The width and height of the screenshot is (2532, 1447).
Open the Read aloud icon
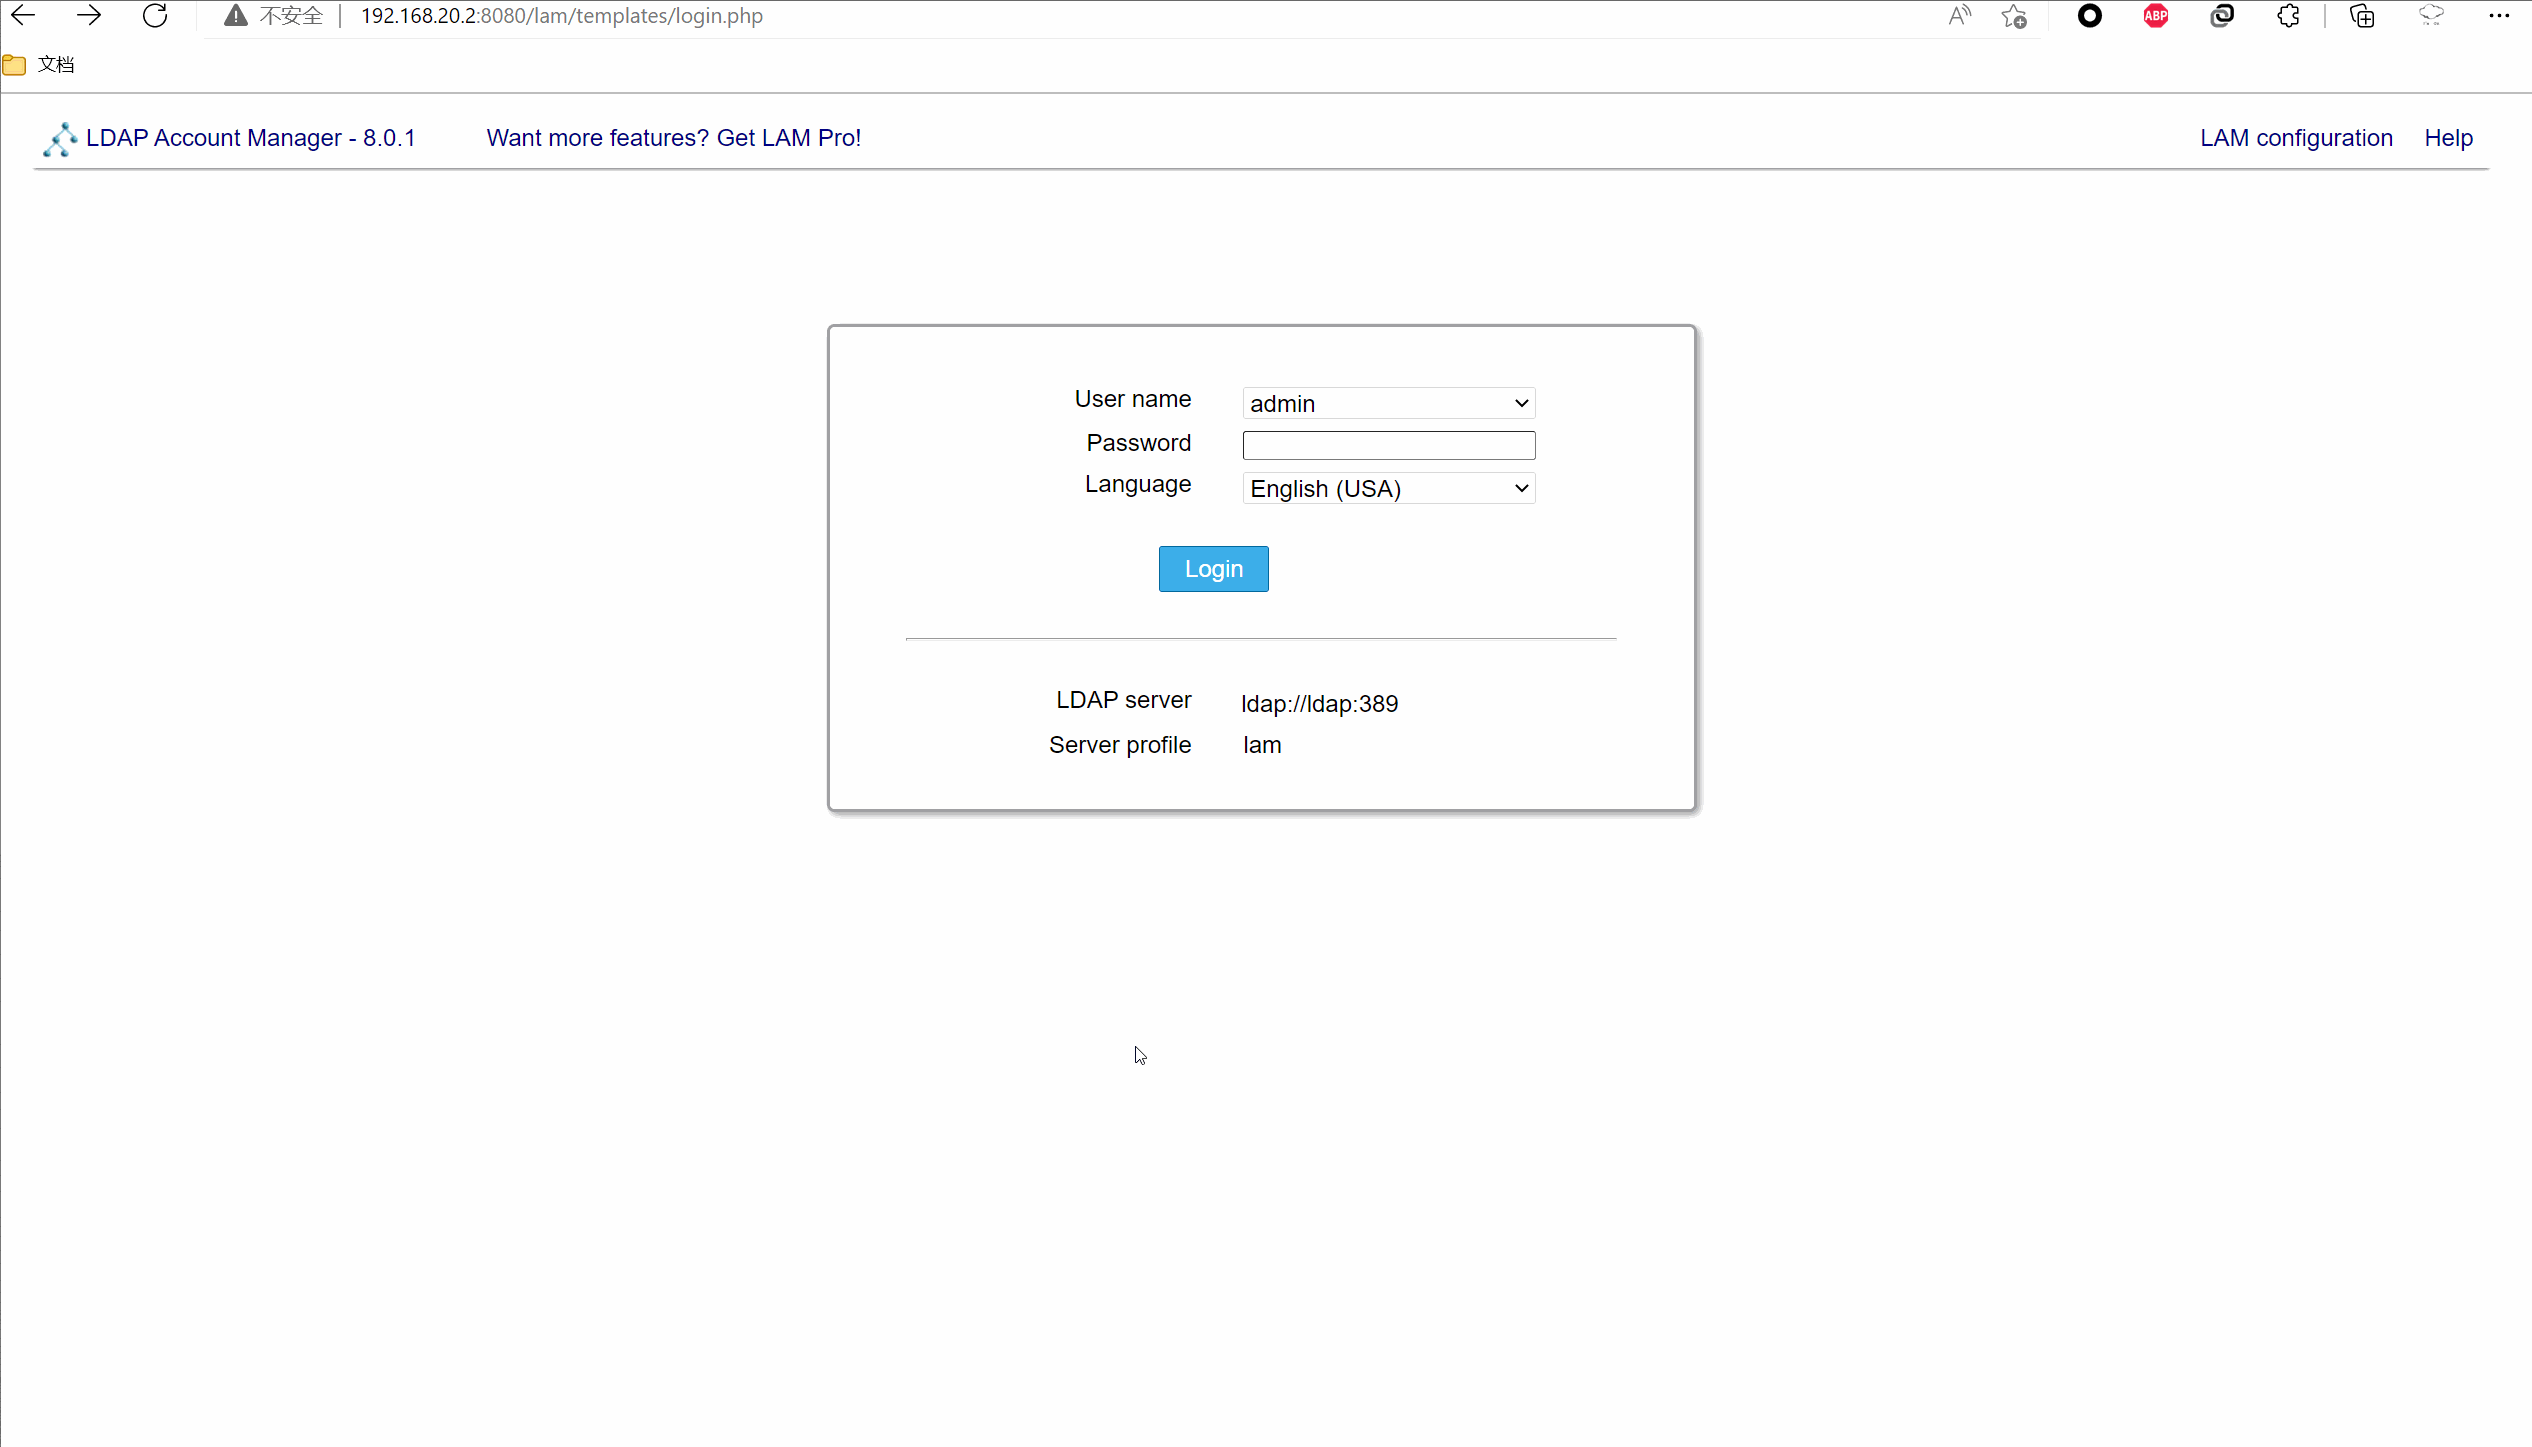1959,16
